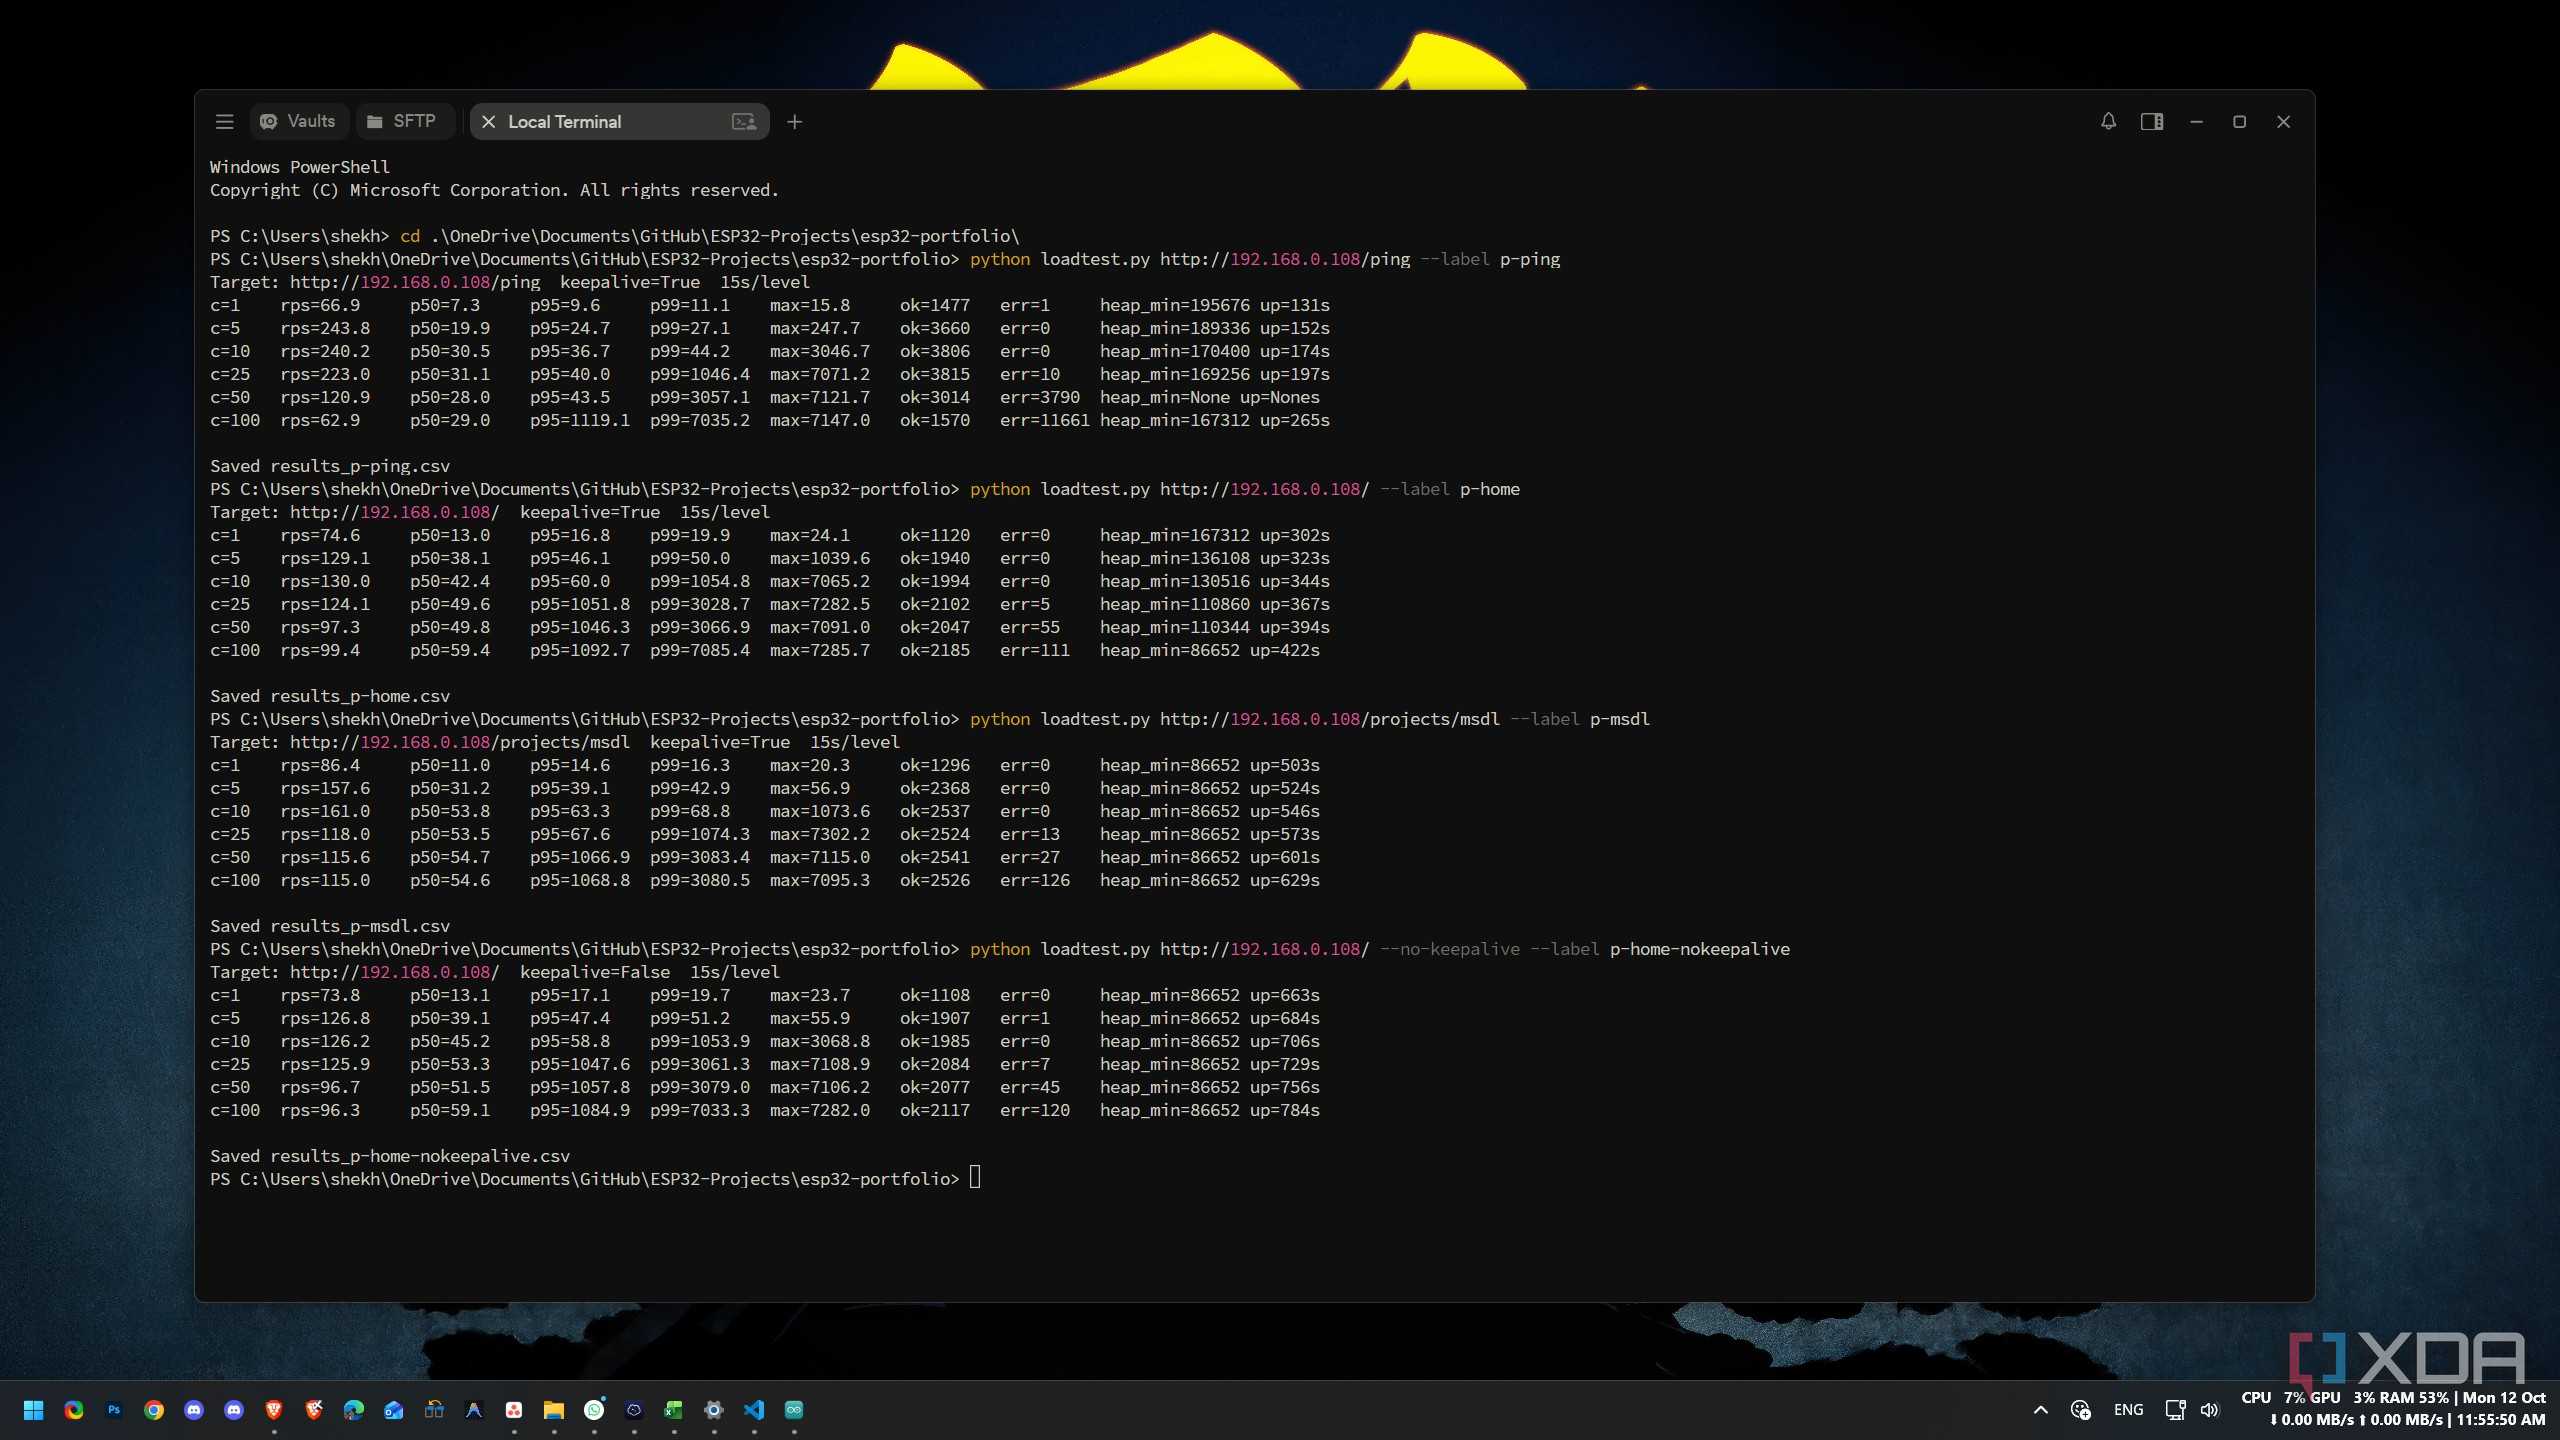Click 'Windows PowerShell' header text
The height and width of the screenshot is (1440, 2560).
point(300,167)
